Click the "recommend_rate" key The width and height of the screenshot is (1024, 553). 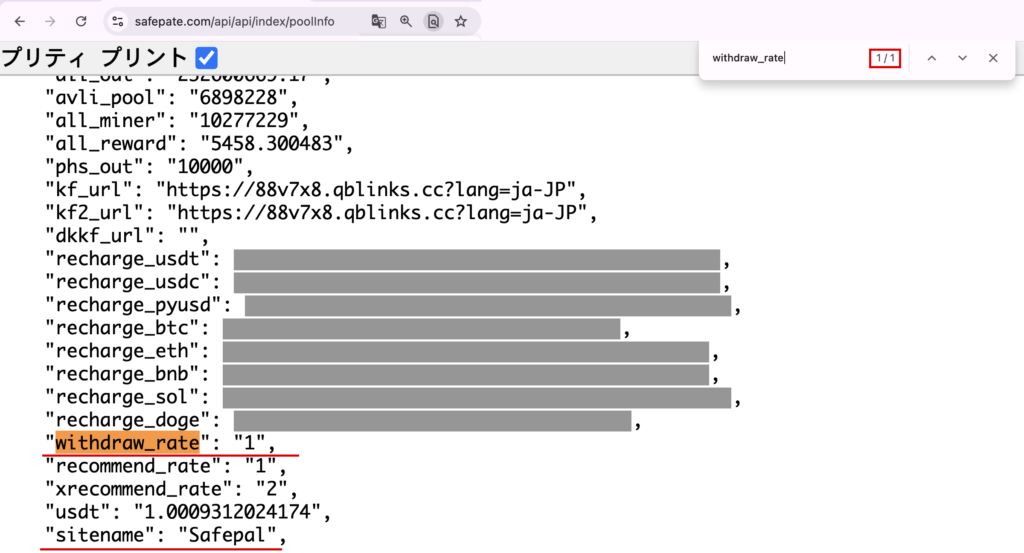[133, 466]
